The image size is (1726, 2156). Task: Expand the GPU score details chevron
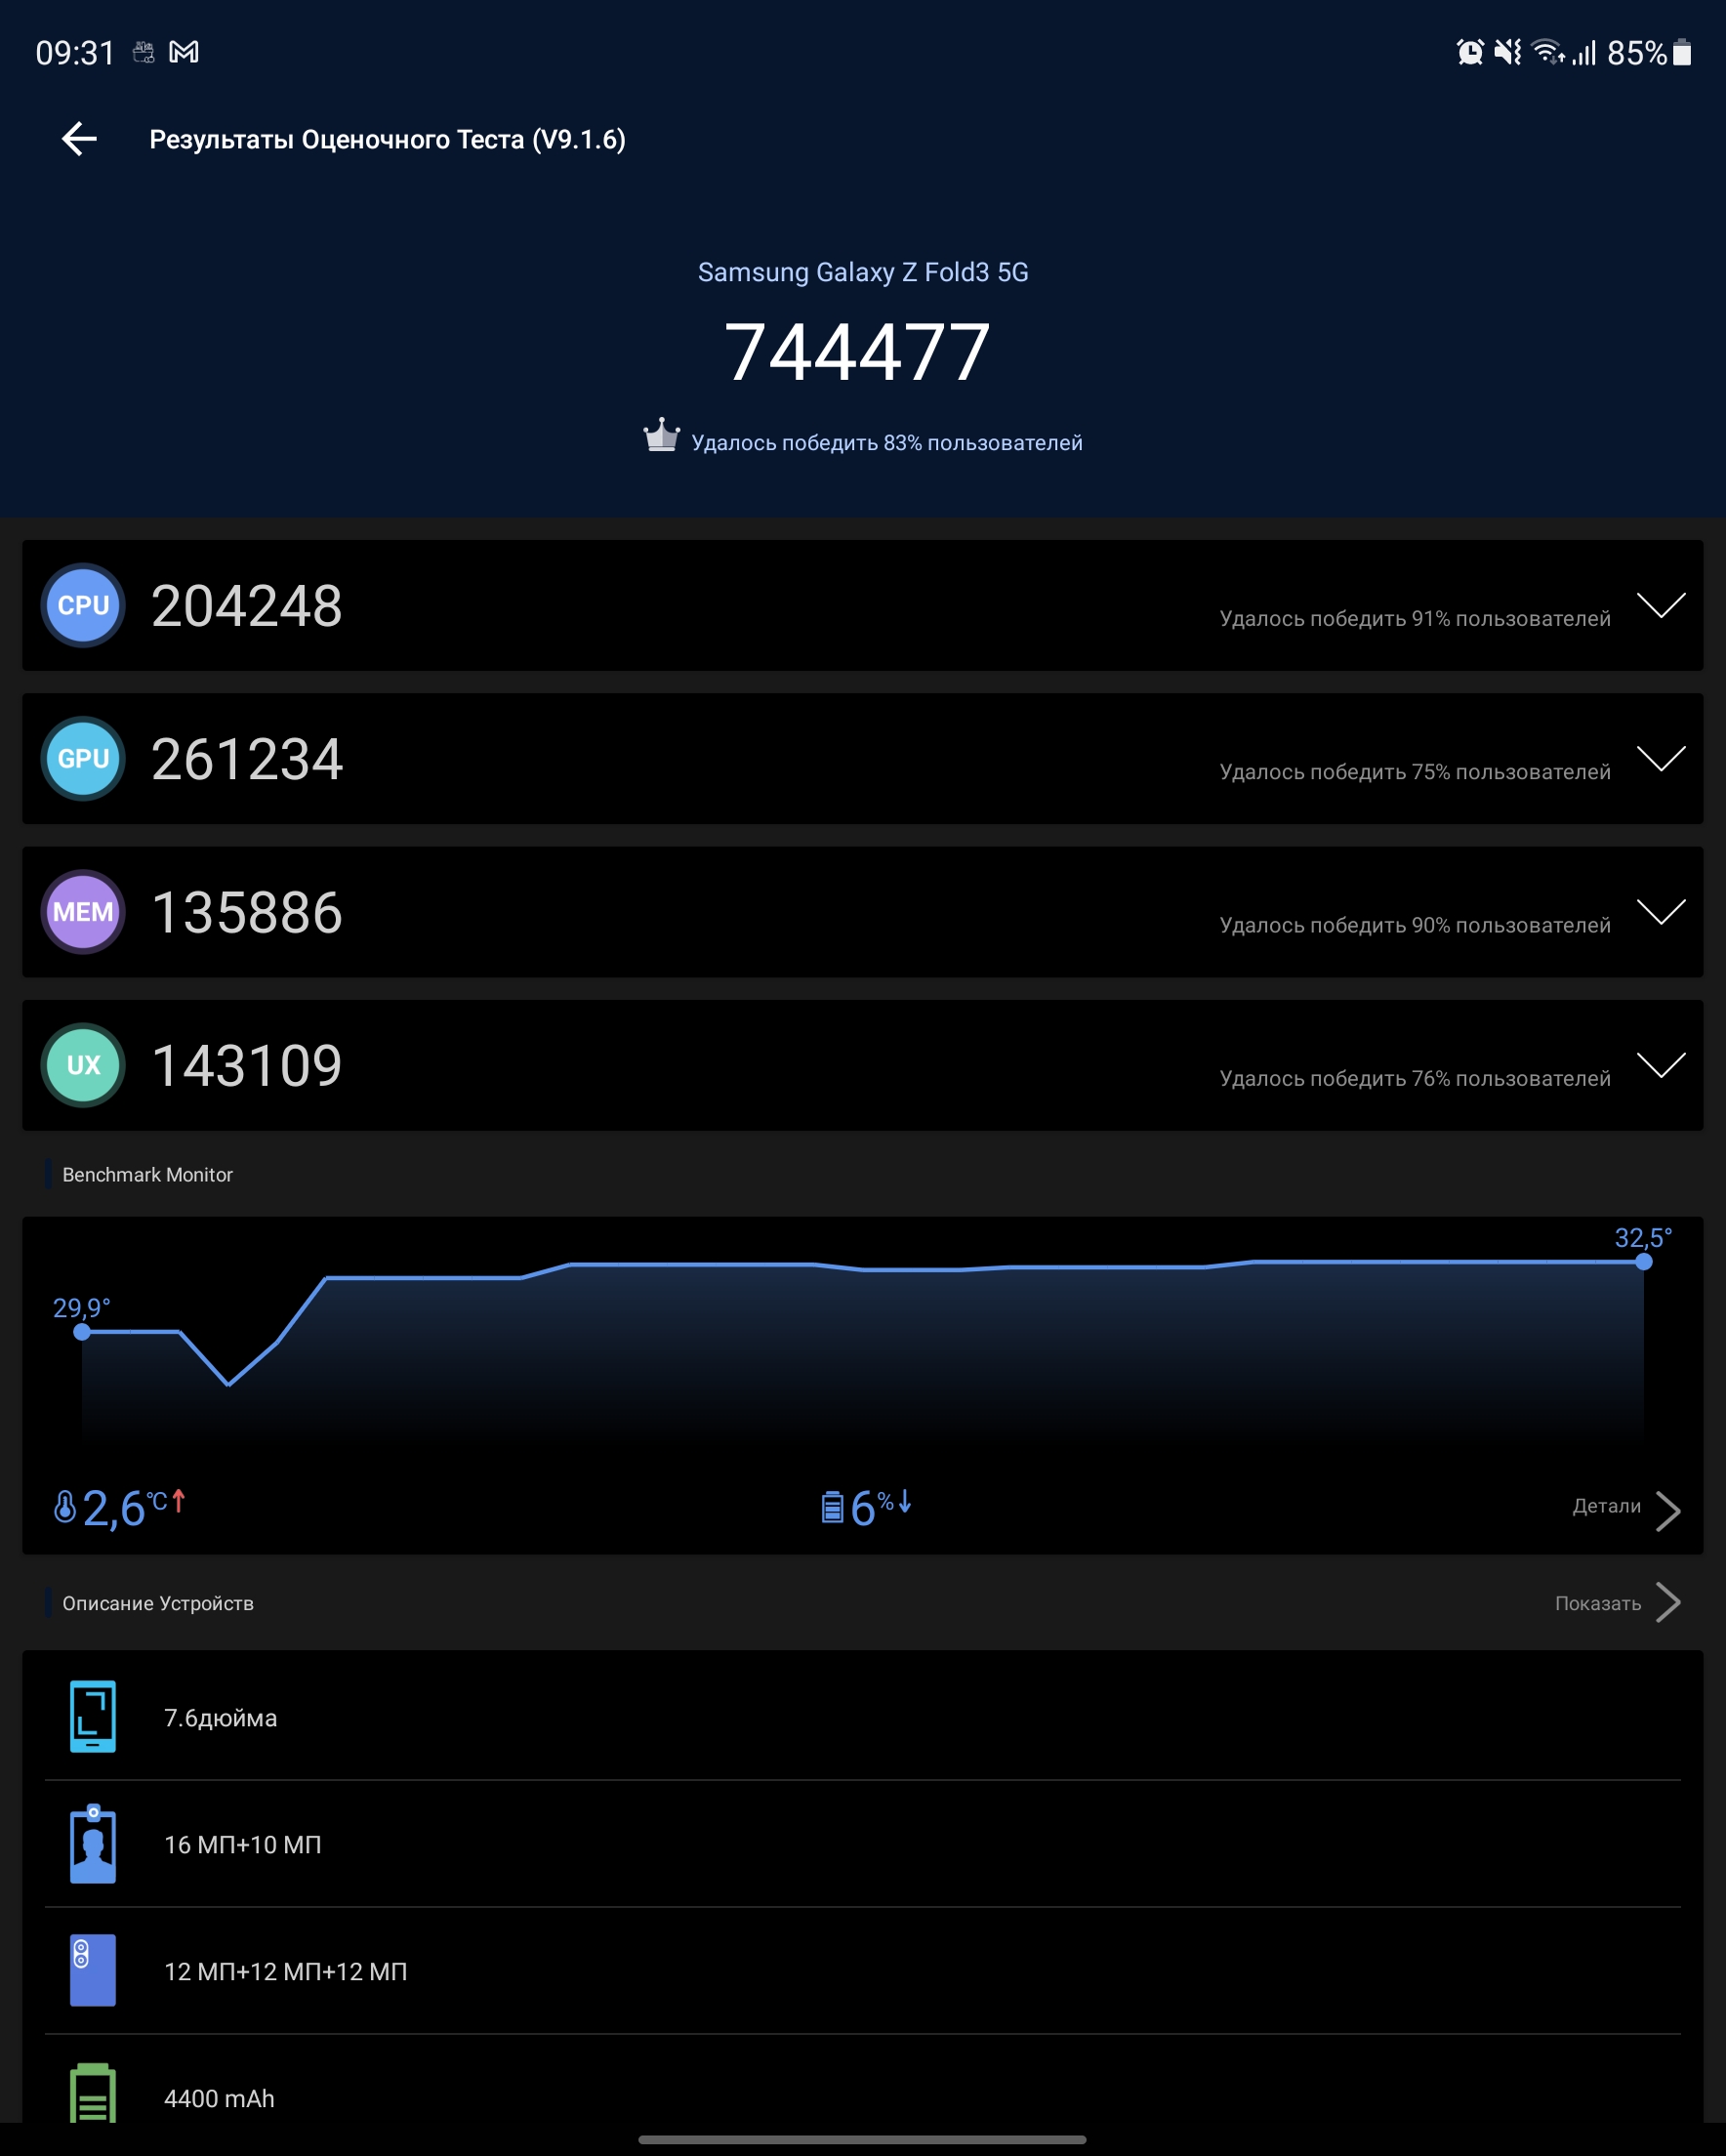point(1661,759)
